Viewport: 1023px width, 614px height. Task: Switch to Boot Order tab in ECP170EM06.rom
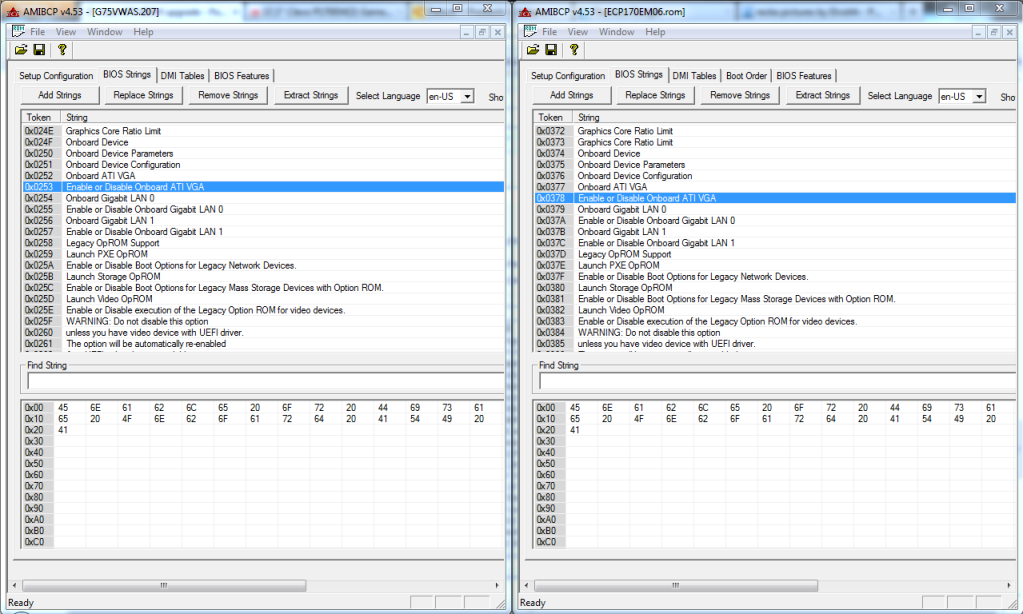(x=746, y=76)
